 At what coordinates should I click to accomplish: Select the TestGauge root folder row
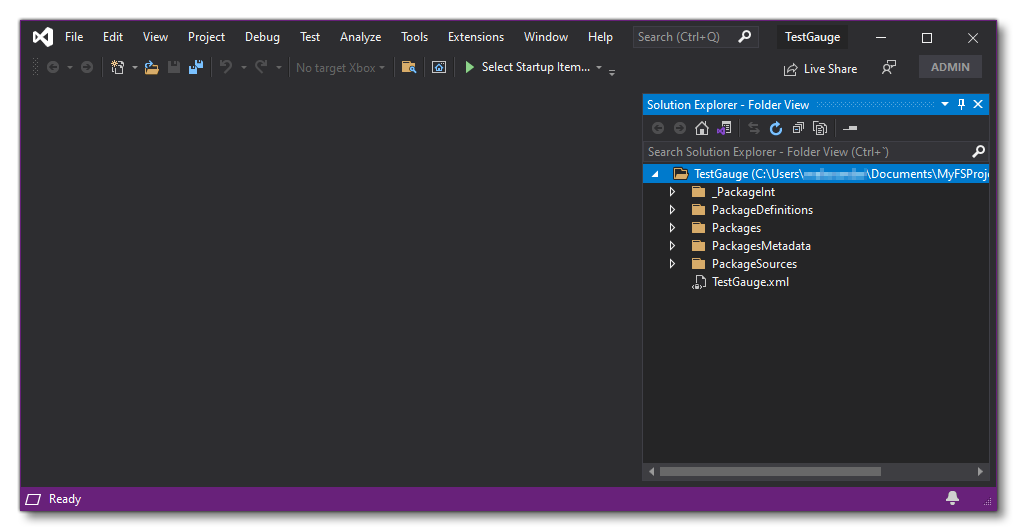pos(816,174)
